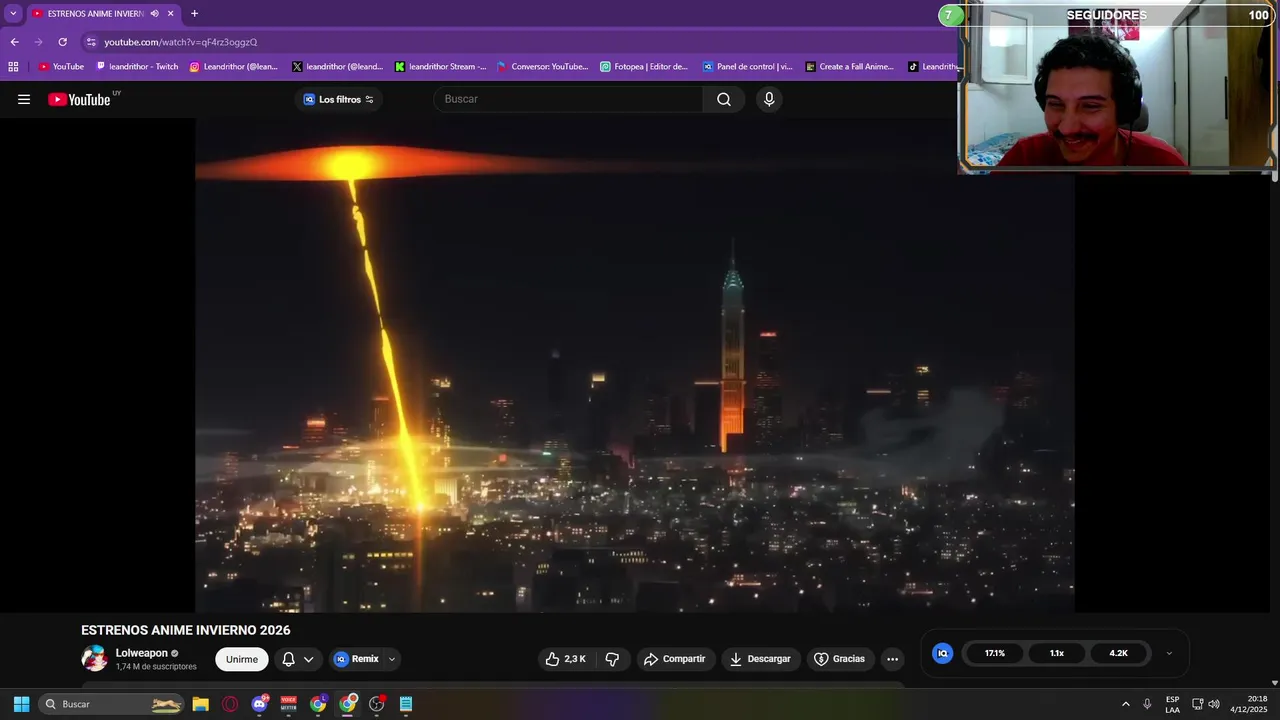Open the volume tray icon
This screenshot has height=720, width=1280.
[1214, 704]
